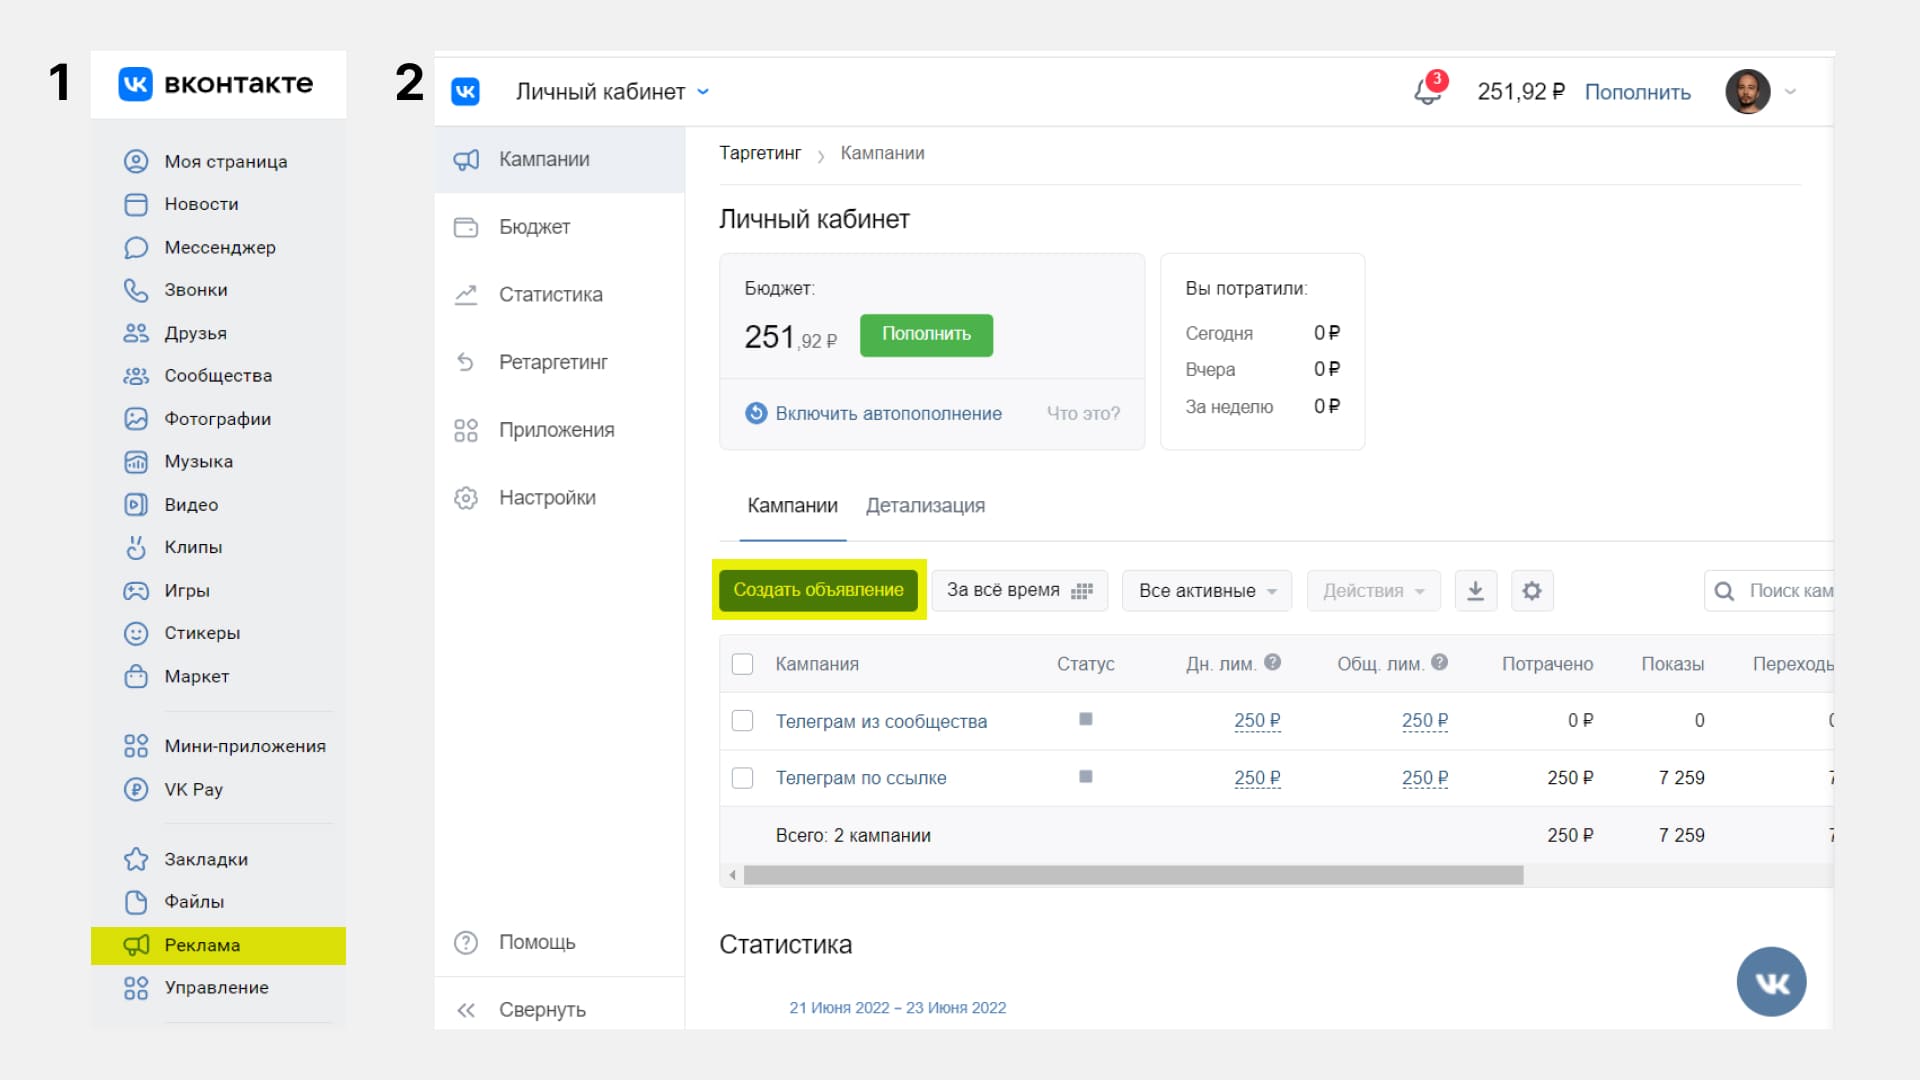
Task: Open Игры gamepad icon
Action: (136, 590)
